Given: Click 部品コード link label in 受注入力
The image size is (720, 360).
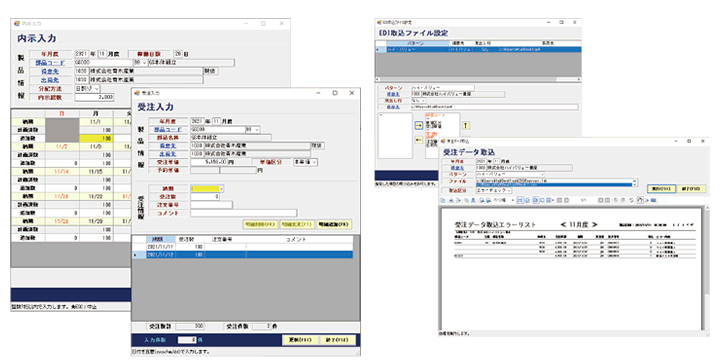Looking at the screenshot, I should click(168, 129).
